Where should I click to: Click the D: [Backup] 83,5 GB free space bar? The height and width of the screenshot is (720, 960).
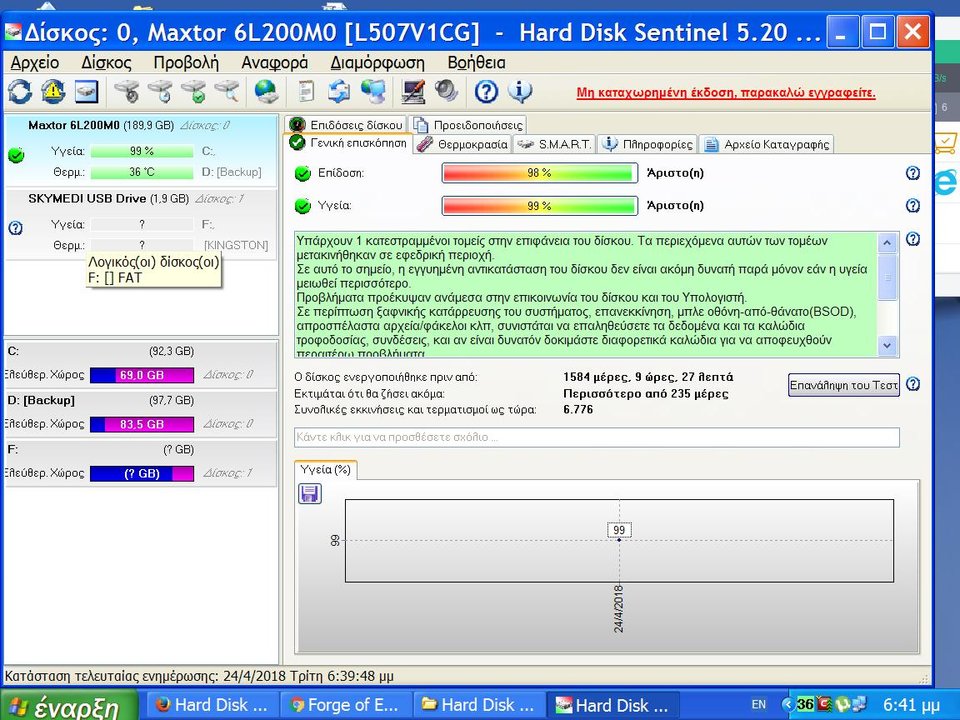tap(142, 424)
